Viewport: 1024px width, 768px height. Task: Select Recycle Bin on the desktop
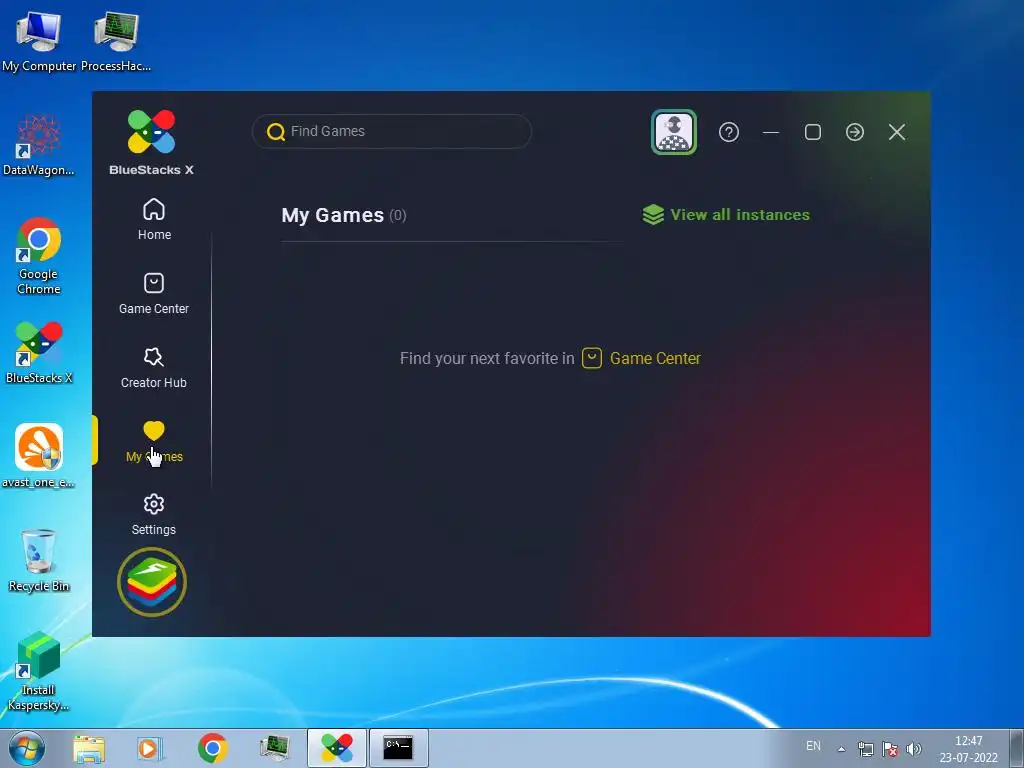click(39, 560)
